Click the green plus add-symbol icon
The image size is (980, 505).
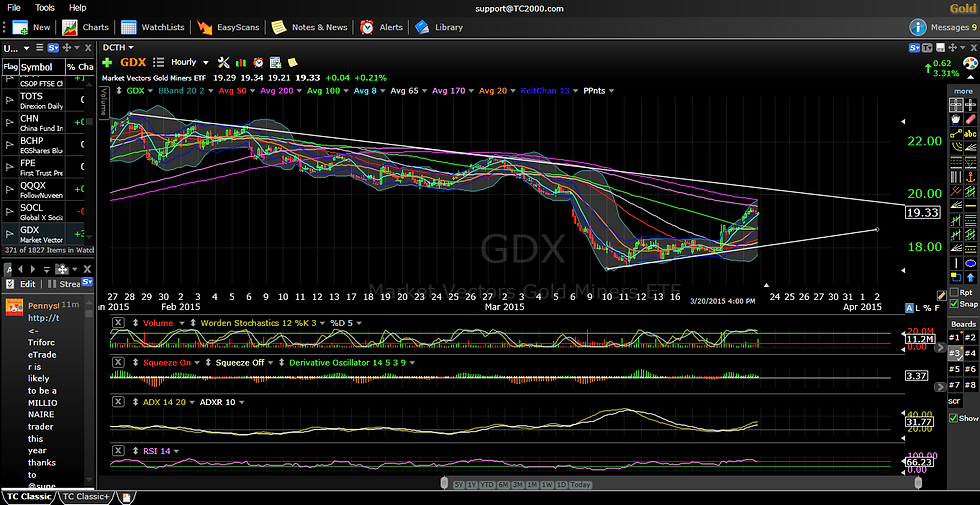click(x=108, y=62)
